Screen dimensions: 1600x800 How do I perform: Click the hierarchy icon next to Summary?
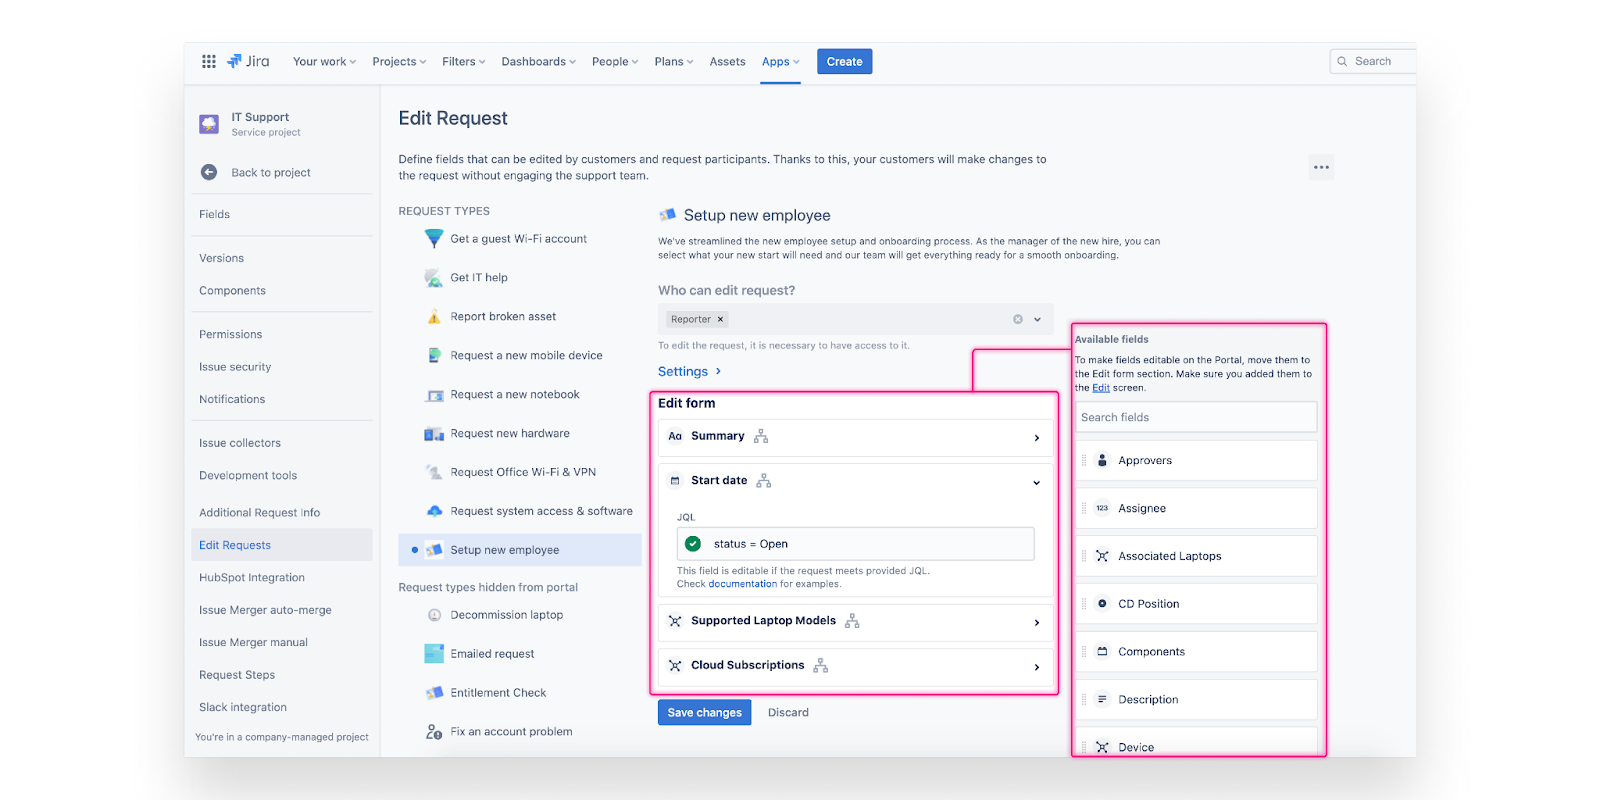point(761,436)
